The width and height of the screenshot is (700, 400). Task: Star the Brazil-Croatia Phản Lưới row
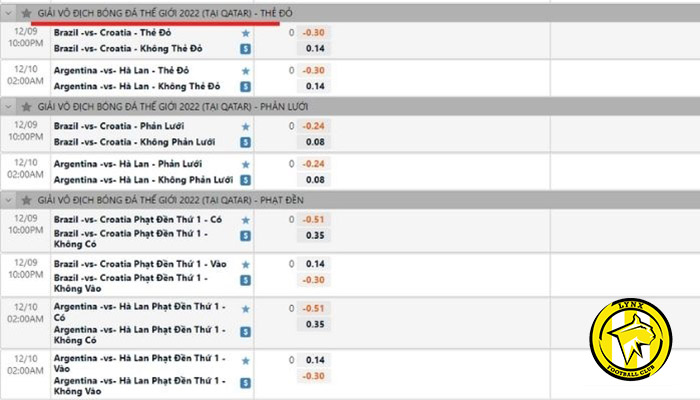point(246,127)
